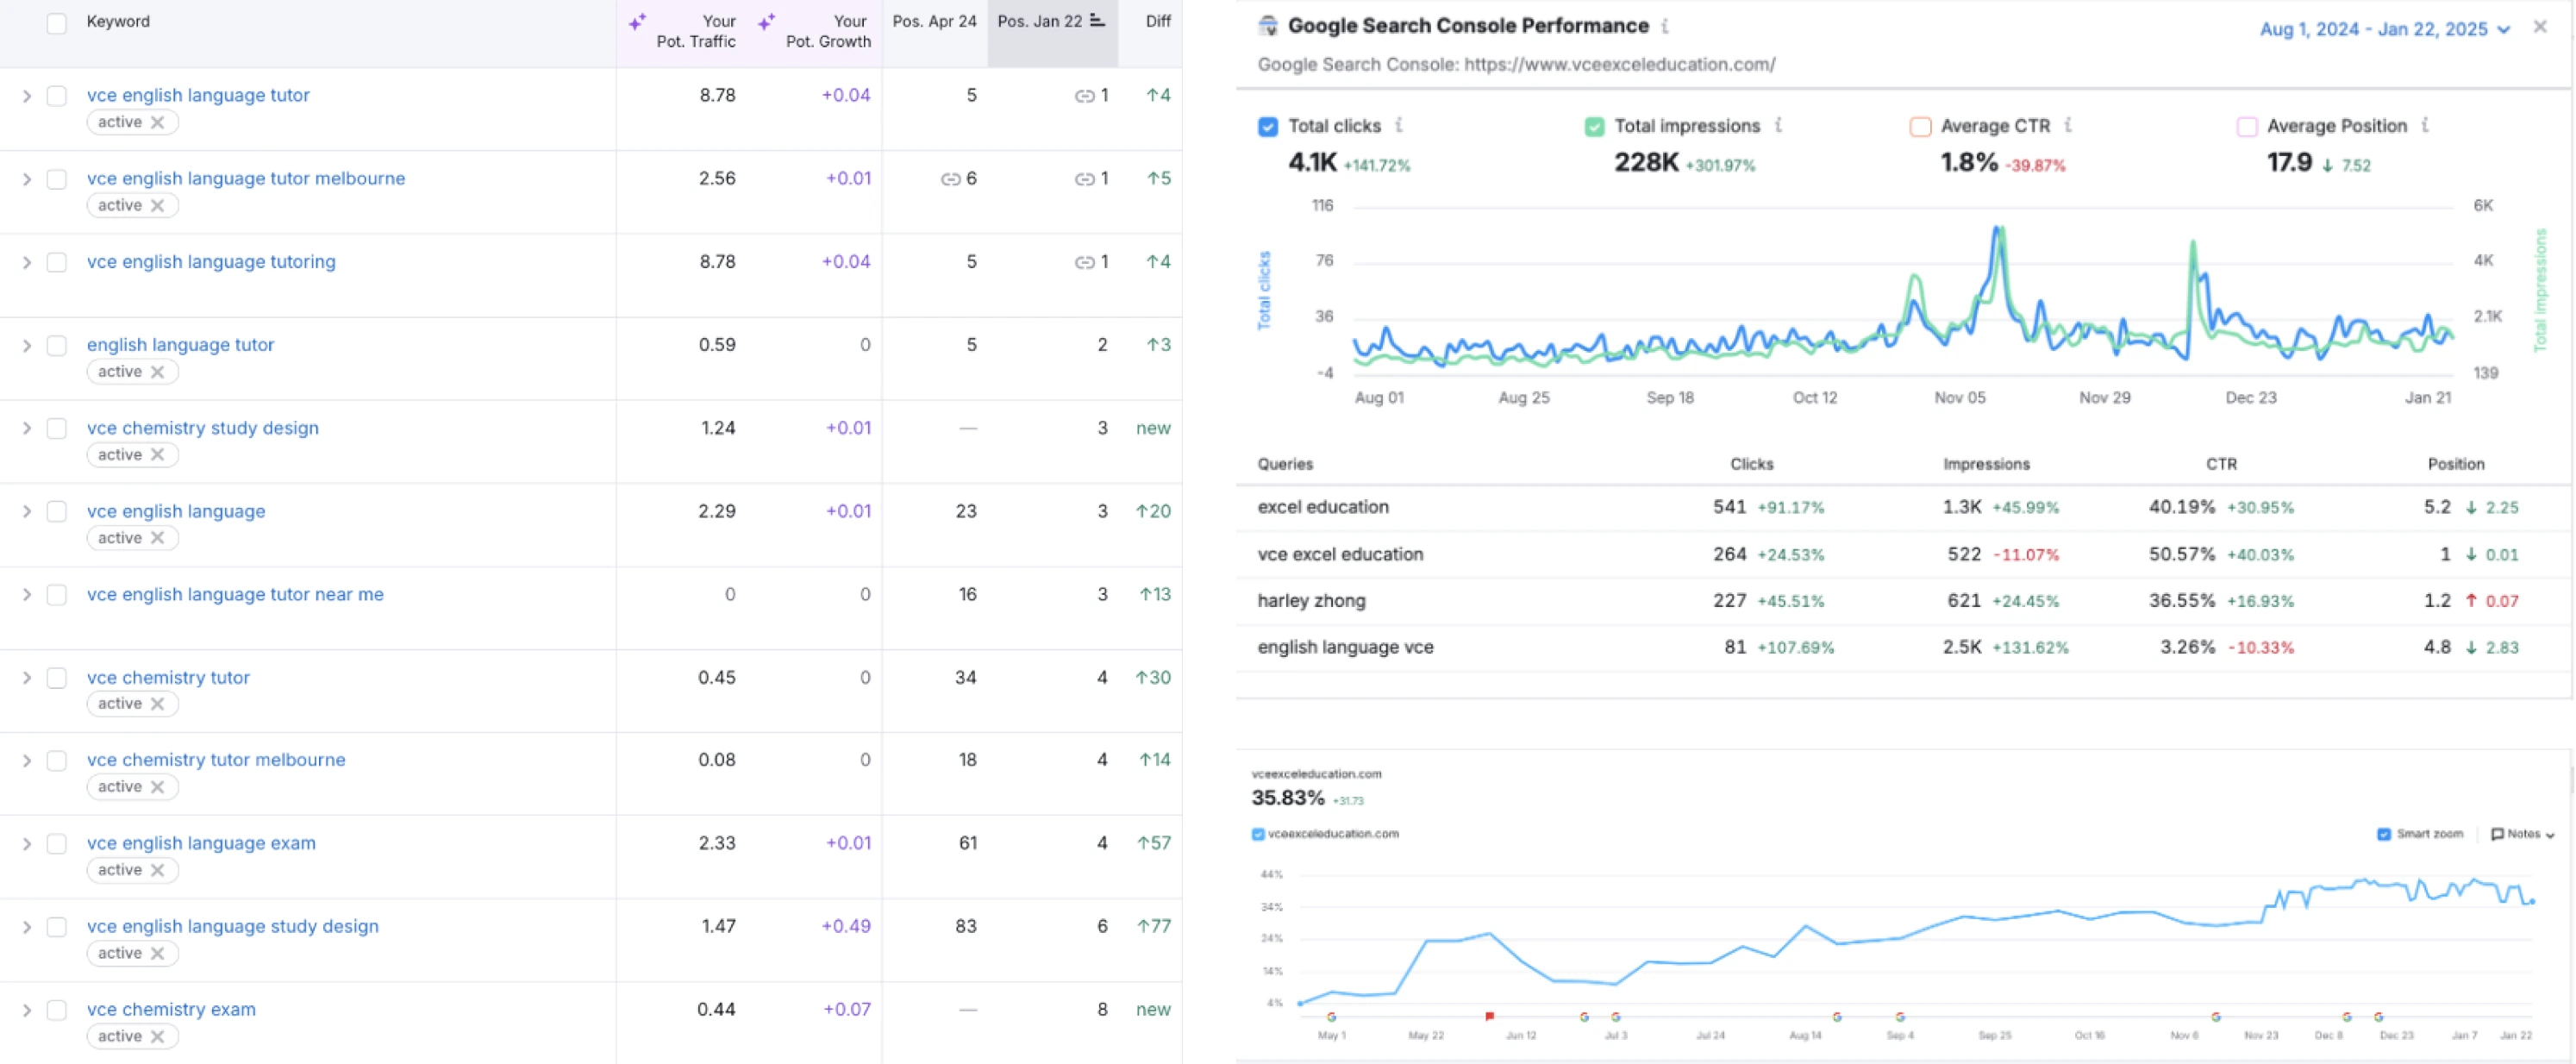The width and height of the screenshot is (2576, 1064).
Task: Open the Notes dropdown
Action: tap(2522, 834)
